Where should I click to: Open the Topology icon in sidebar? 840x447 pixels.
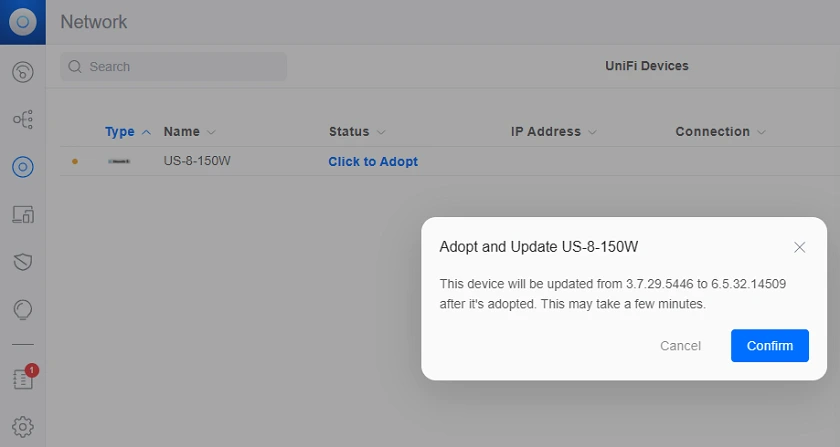22,119
